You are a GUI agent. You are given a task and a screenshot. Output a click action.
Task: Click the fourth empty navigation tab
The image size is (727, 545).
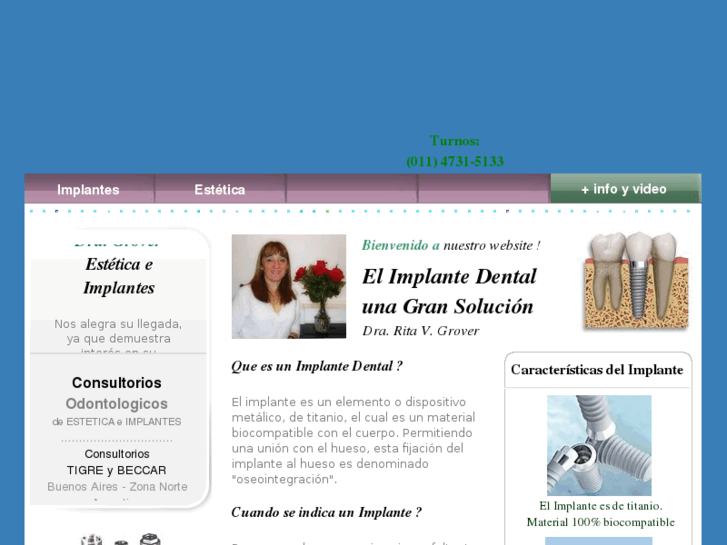[484, 189]
